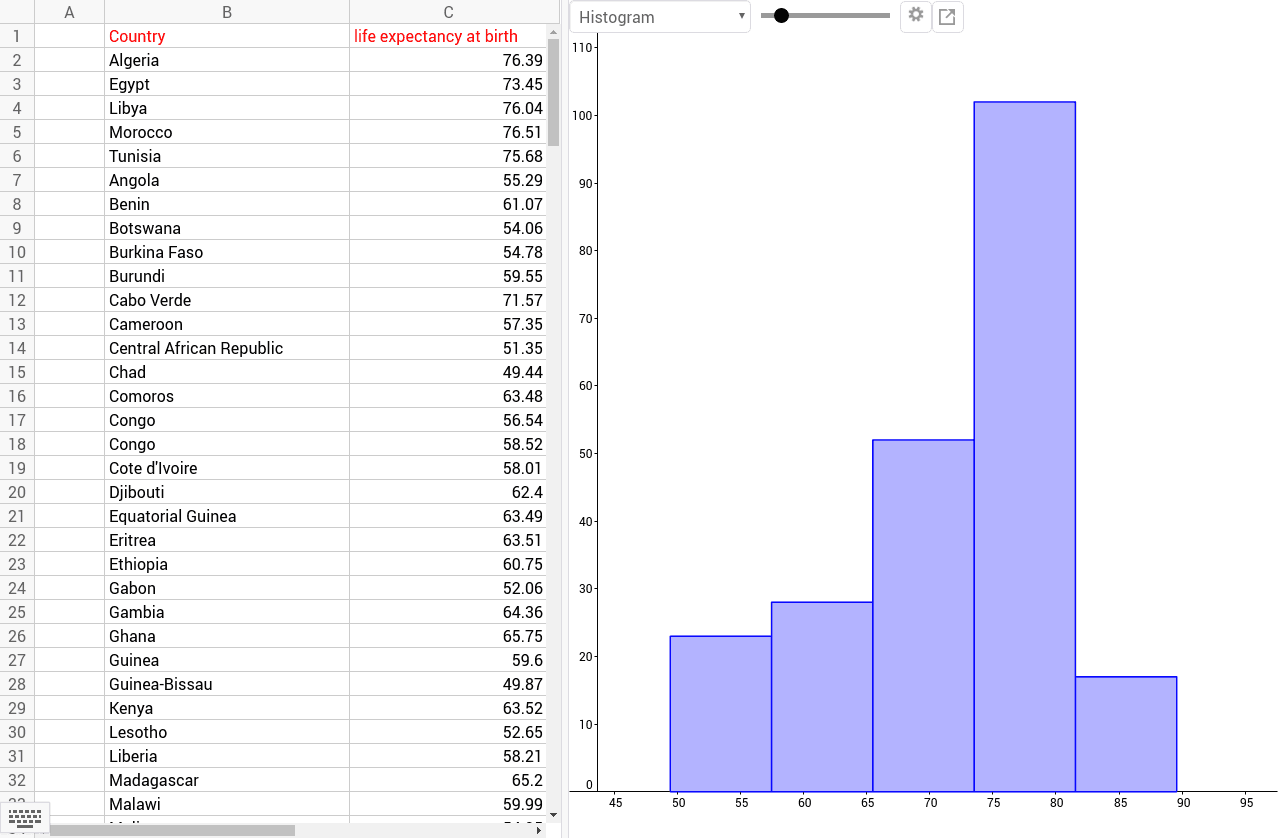Select row header 29
Screen dimensions: 1280x840
point(16,708)
